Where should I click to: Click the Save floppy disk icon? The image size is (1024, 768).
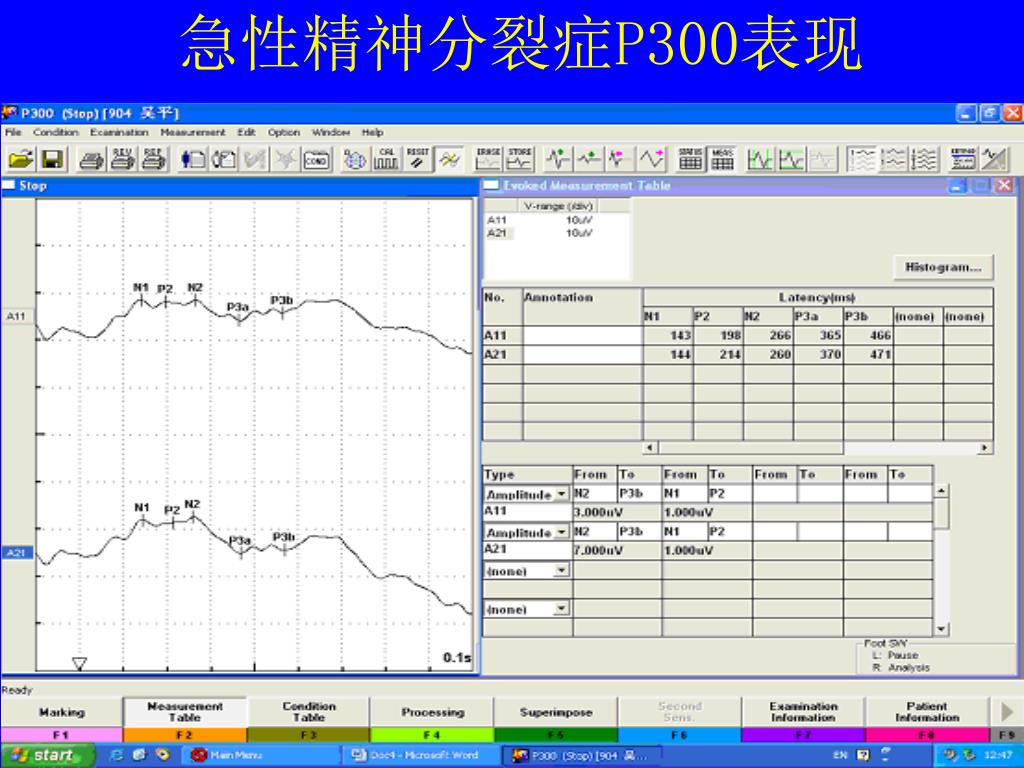click(52, 159)
